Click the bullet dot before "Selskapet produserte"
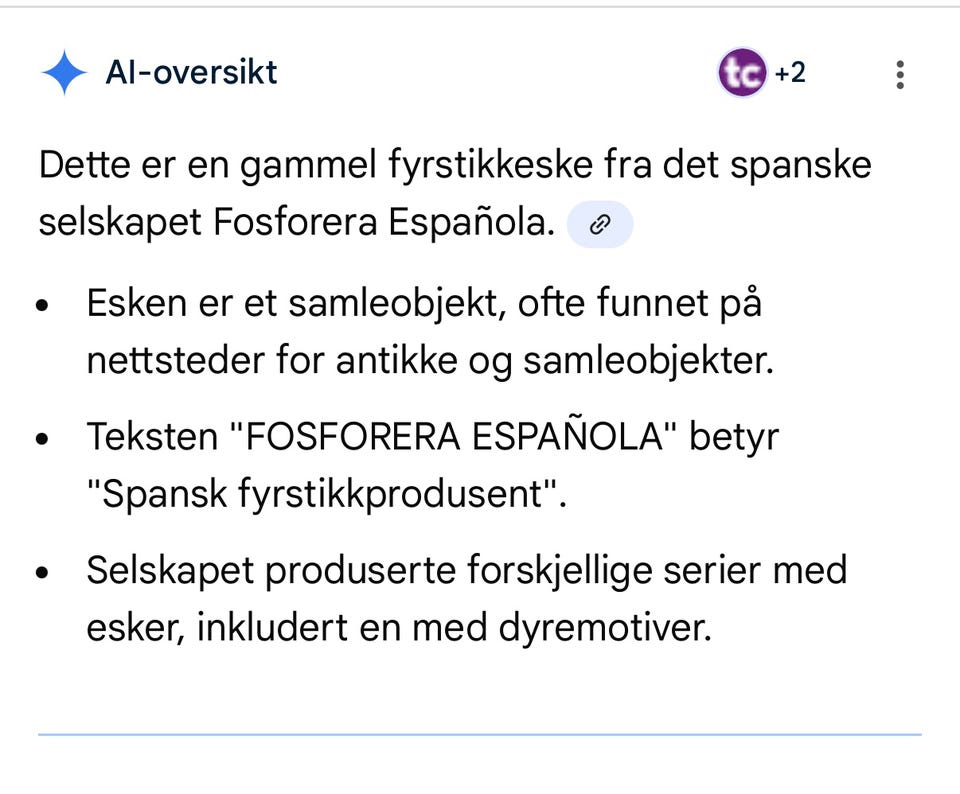This screenshot has width=960, height=794. [42, 572]
